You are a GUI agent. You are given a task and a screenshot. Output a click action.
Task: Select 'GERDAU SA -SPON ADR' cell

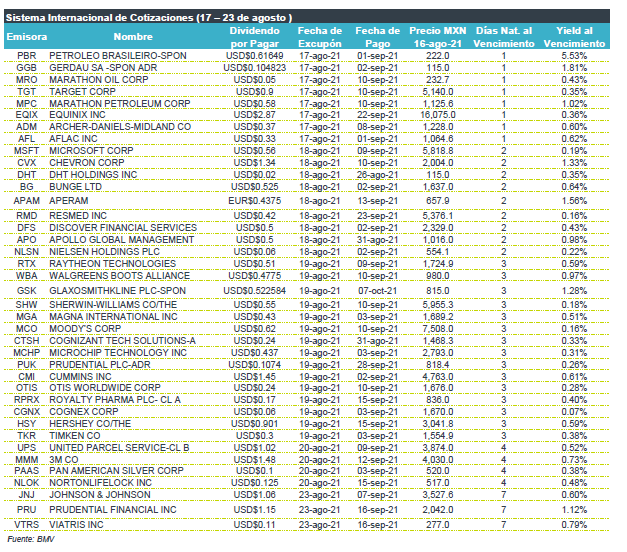coord(103,68)
